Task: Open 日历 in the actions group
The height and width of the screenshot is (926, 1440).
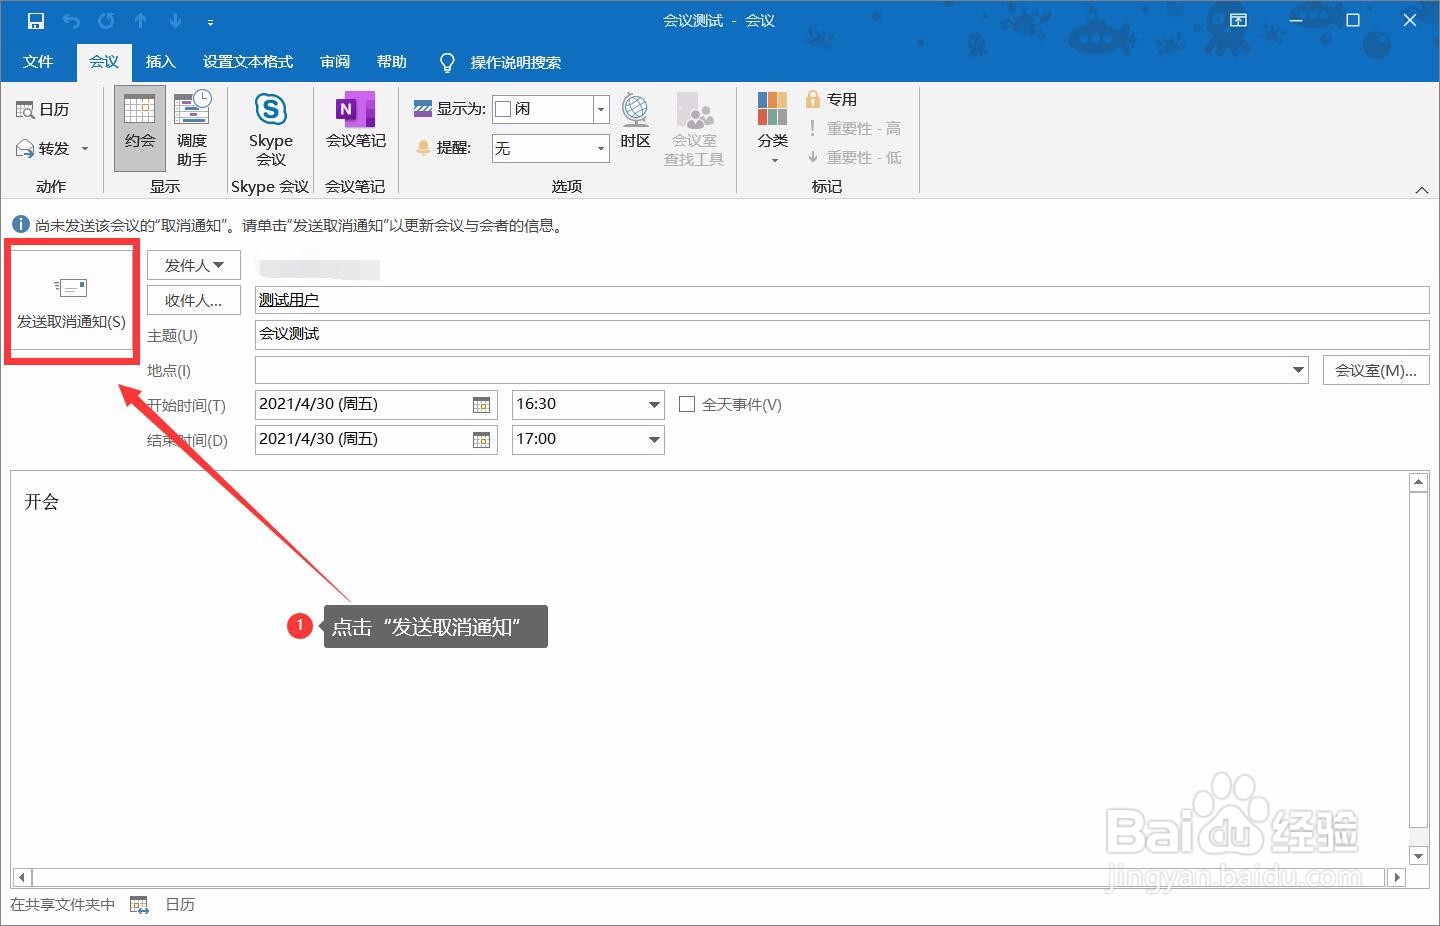Action: pyautogui.click(x=43, y=109)
